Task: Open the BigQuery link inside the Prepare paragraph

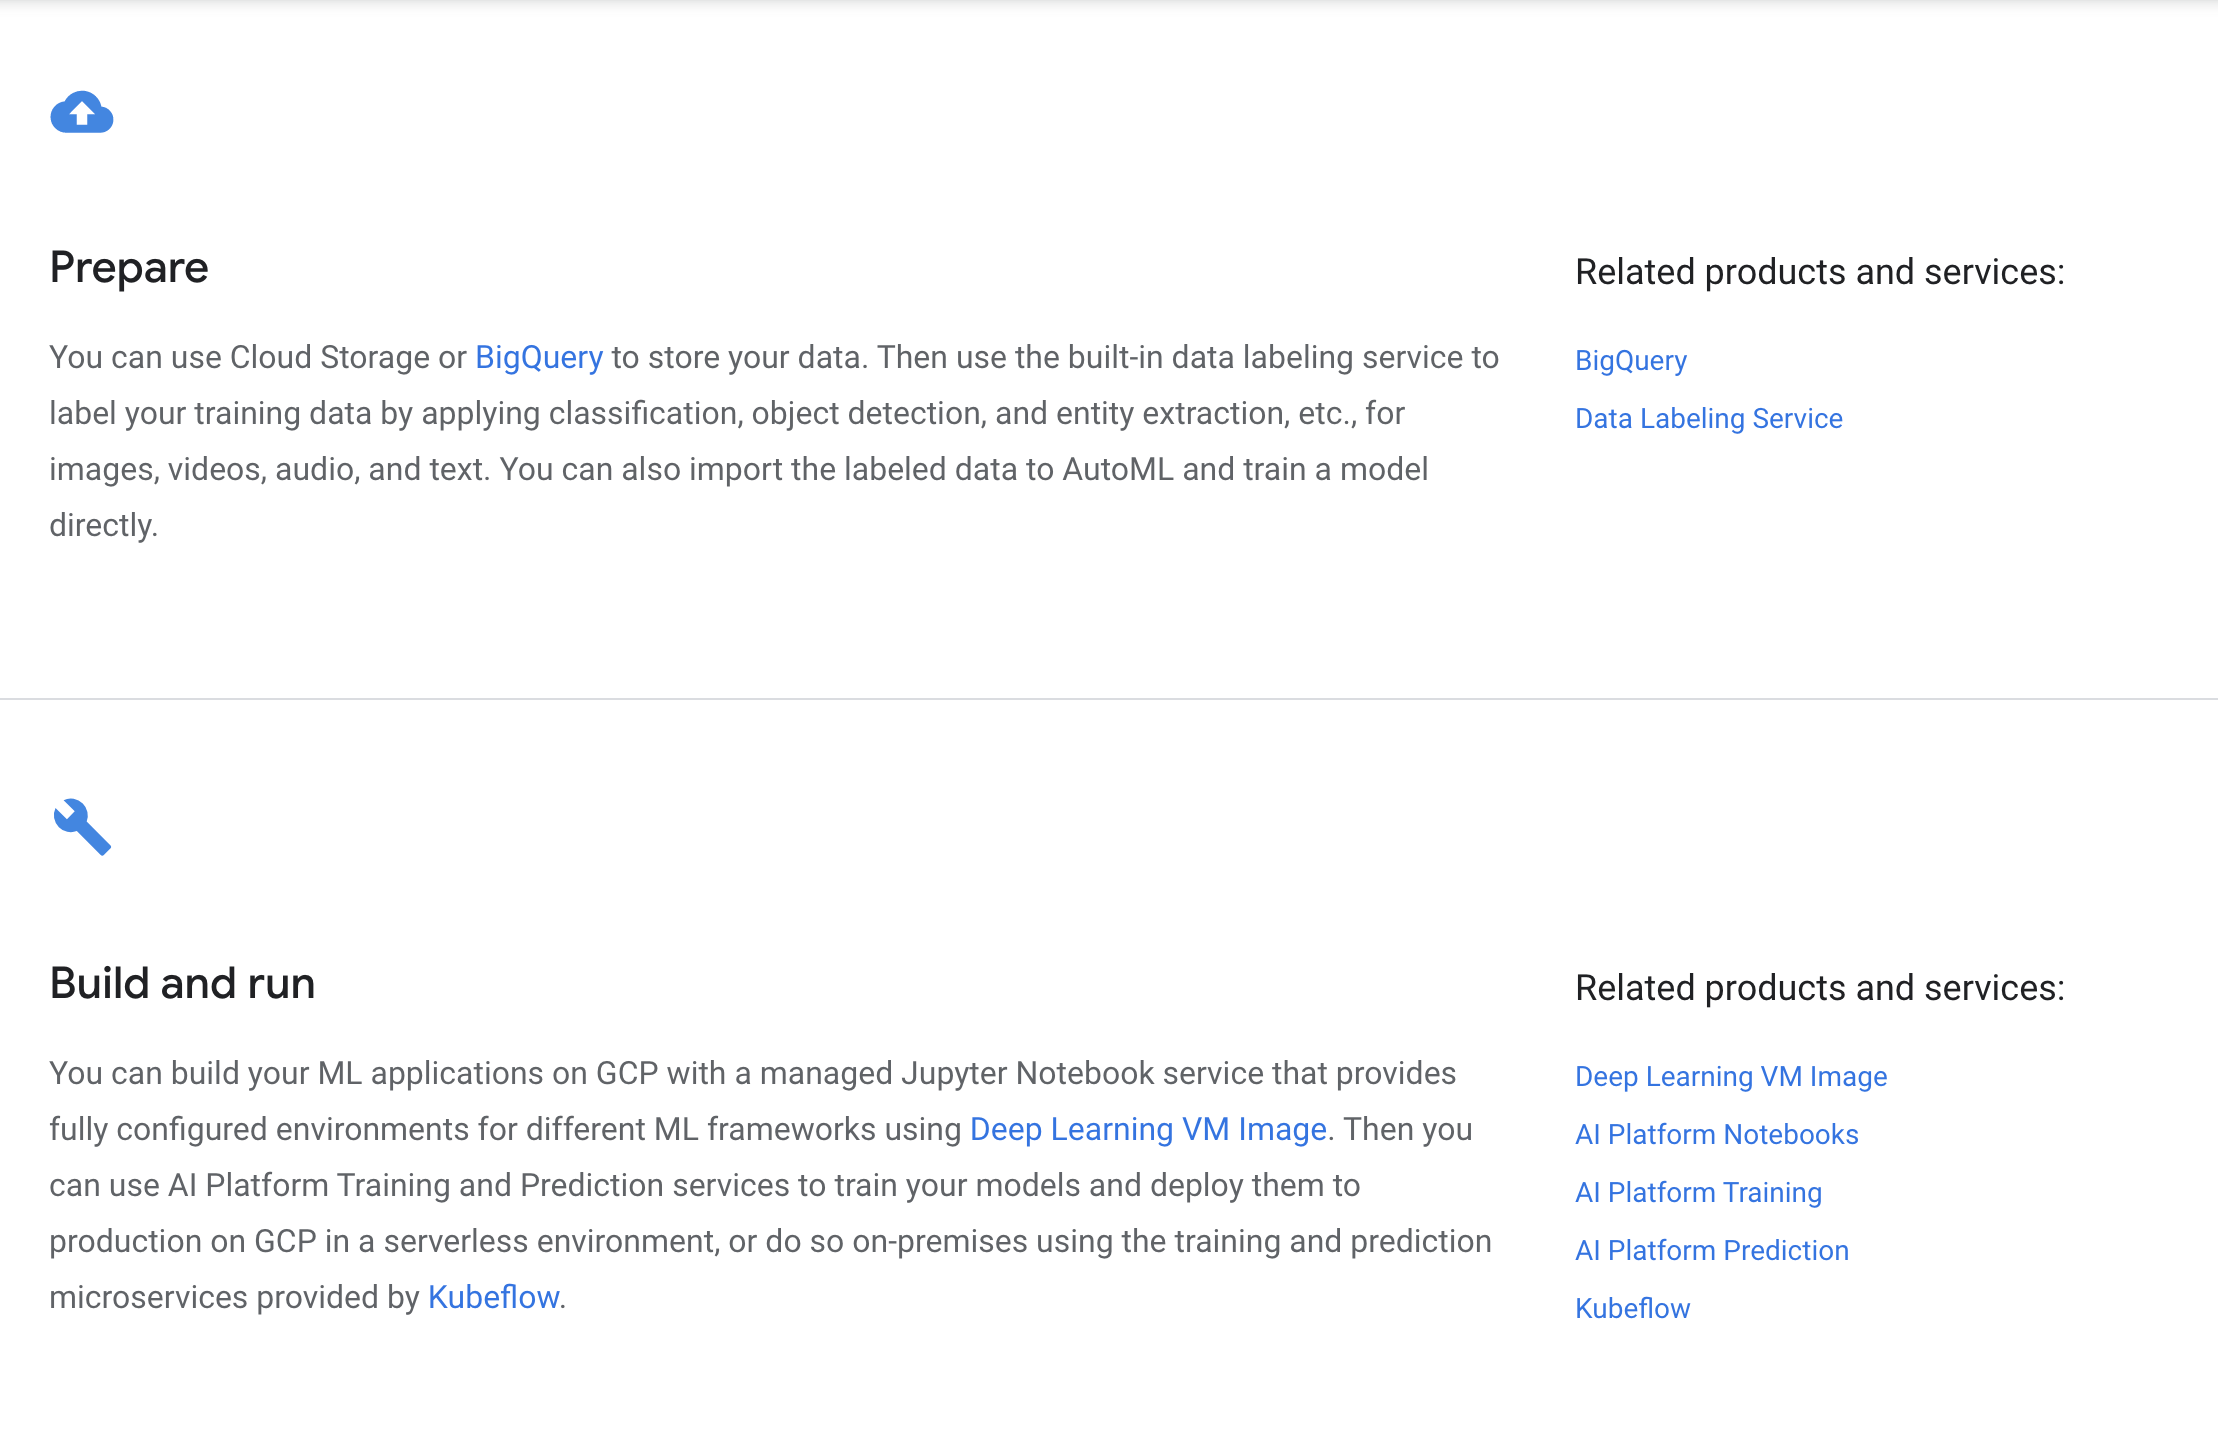Action: [539, 358]
